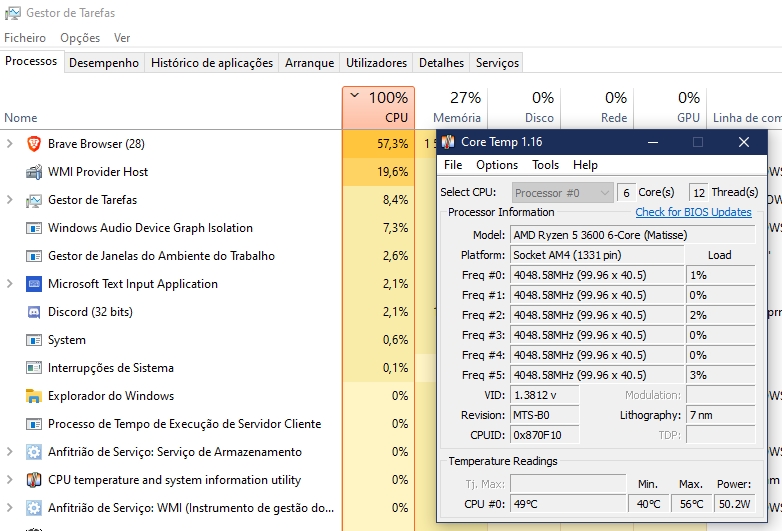This screenshot has height=531, width=782.
Task: Click CPU temperature utility process icon
Action: point(33,480)
